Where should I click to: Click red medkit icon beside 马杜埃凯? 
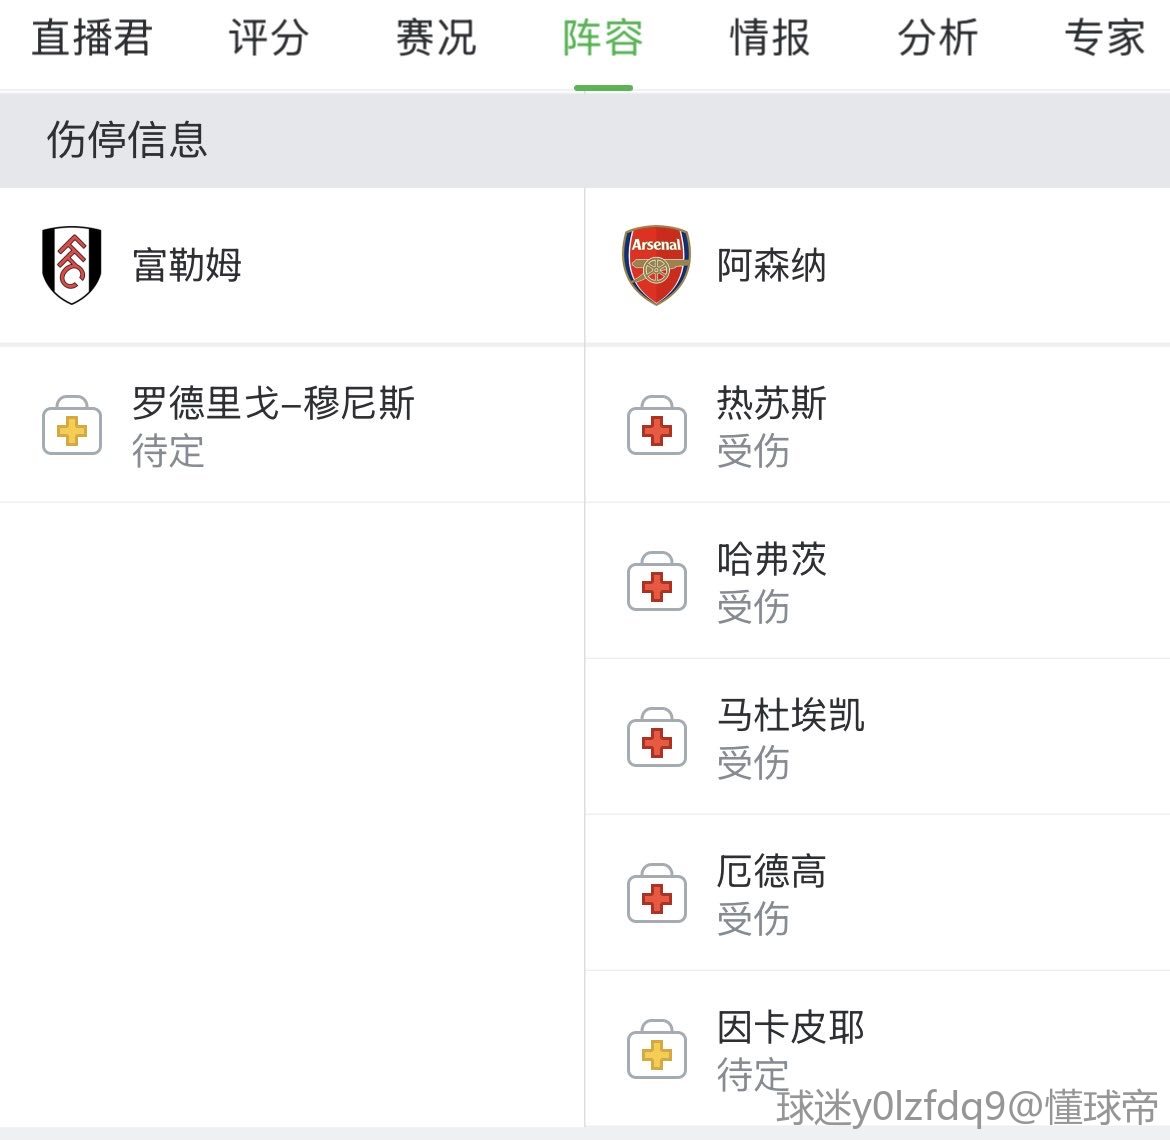click(x=656, y=739)
